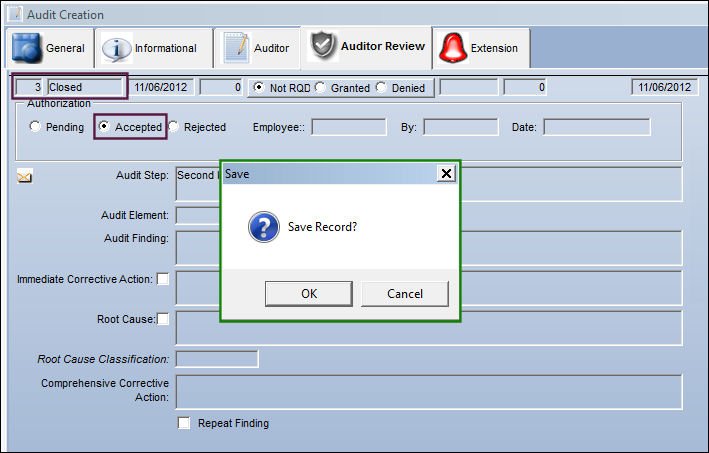Click the Audit Element field

point(198,215)
